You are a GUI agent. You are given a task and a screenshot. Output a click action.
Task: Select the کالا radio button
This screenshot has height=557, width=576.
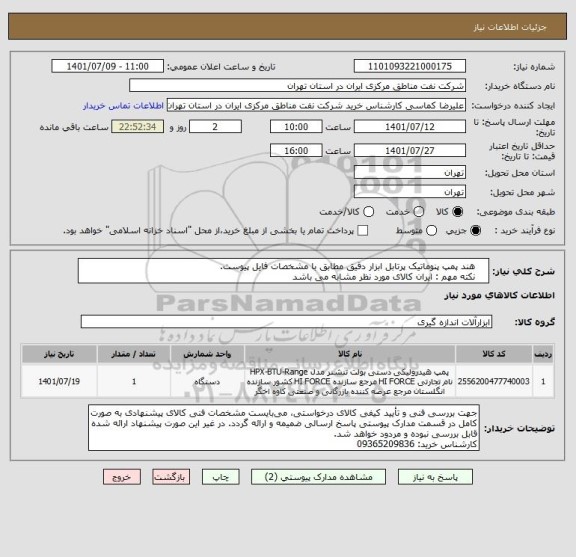[458, 212]
